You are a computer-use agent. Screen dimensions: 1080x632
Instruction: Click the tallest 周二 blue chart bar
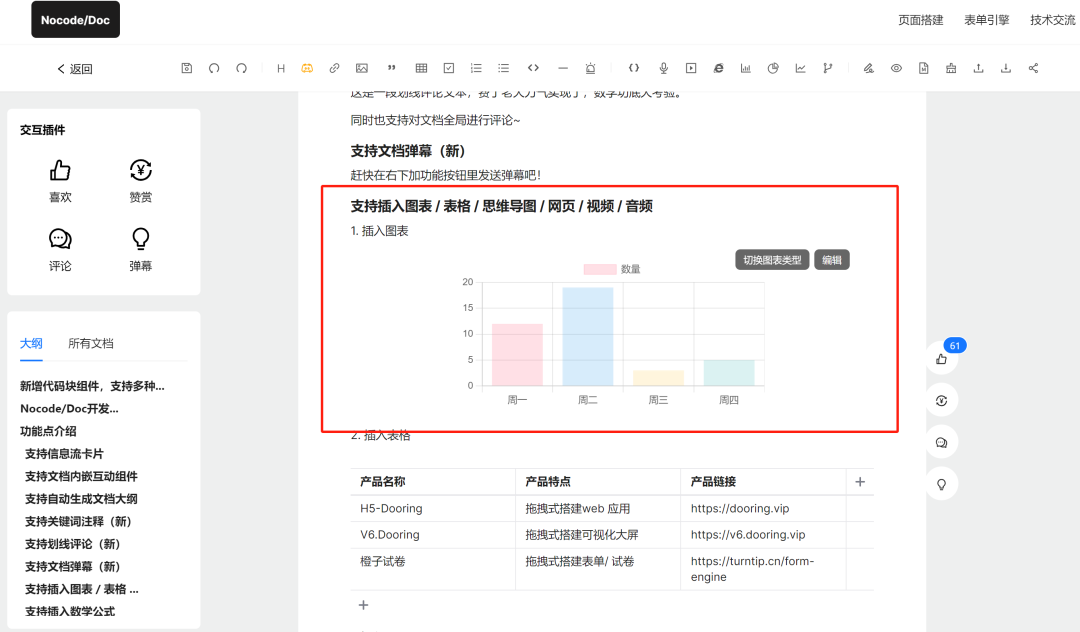[587, 336]
